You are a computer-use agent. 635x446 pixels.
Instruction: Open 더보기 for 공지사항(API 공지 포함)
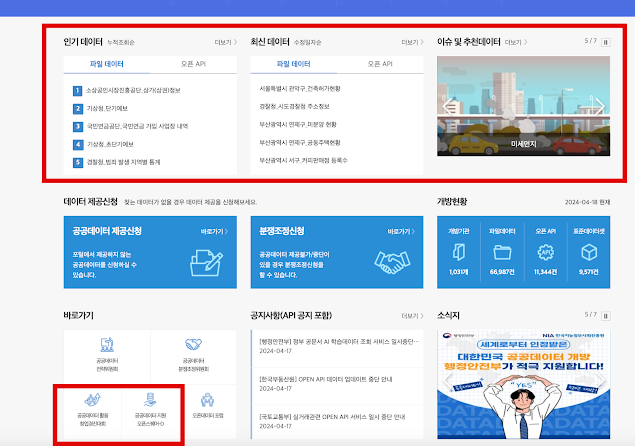point(412,316)
